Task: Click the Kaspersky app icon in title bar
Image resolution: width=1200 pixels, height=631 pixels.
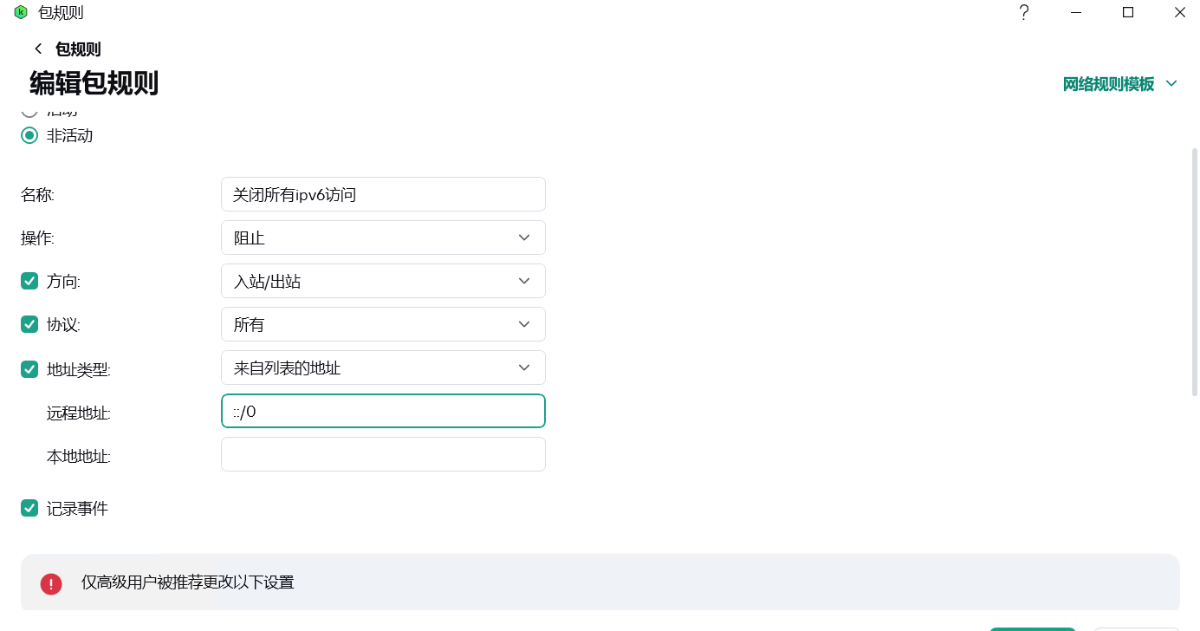Action: click(x=20, y=13)
